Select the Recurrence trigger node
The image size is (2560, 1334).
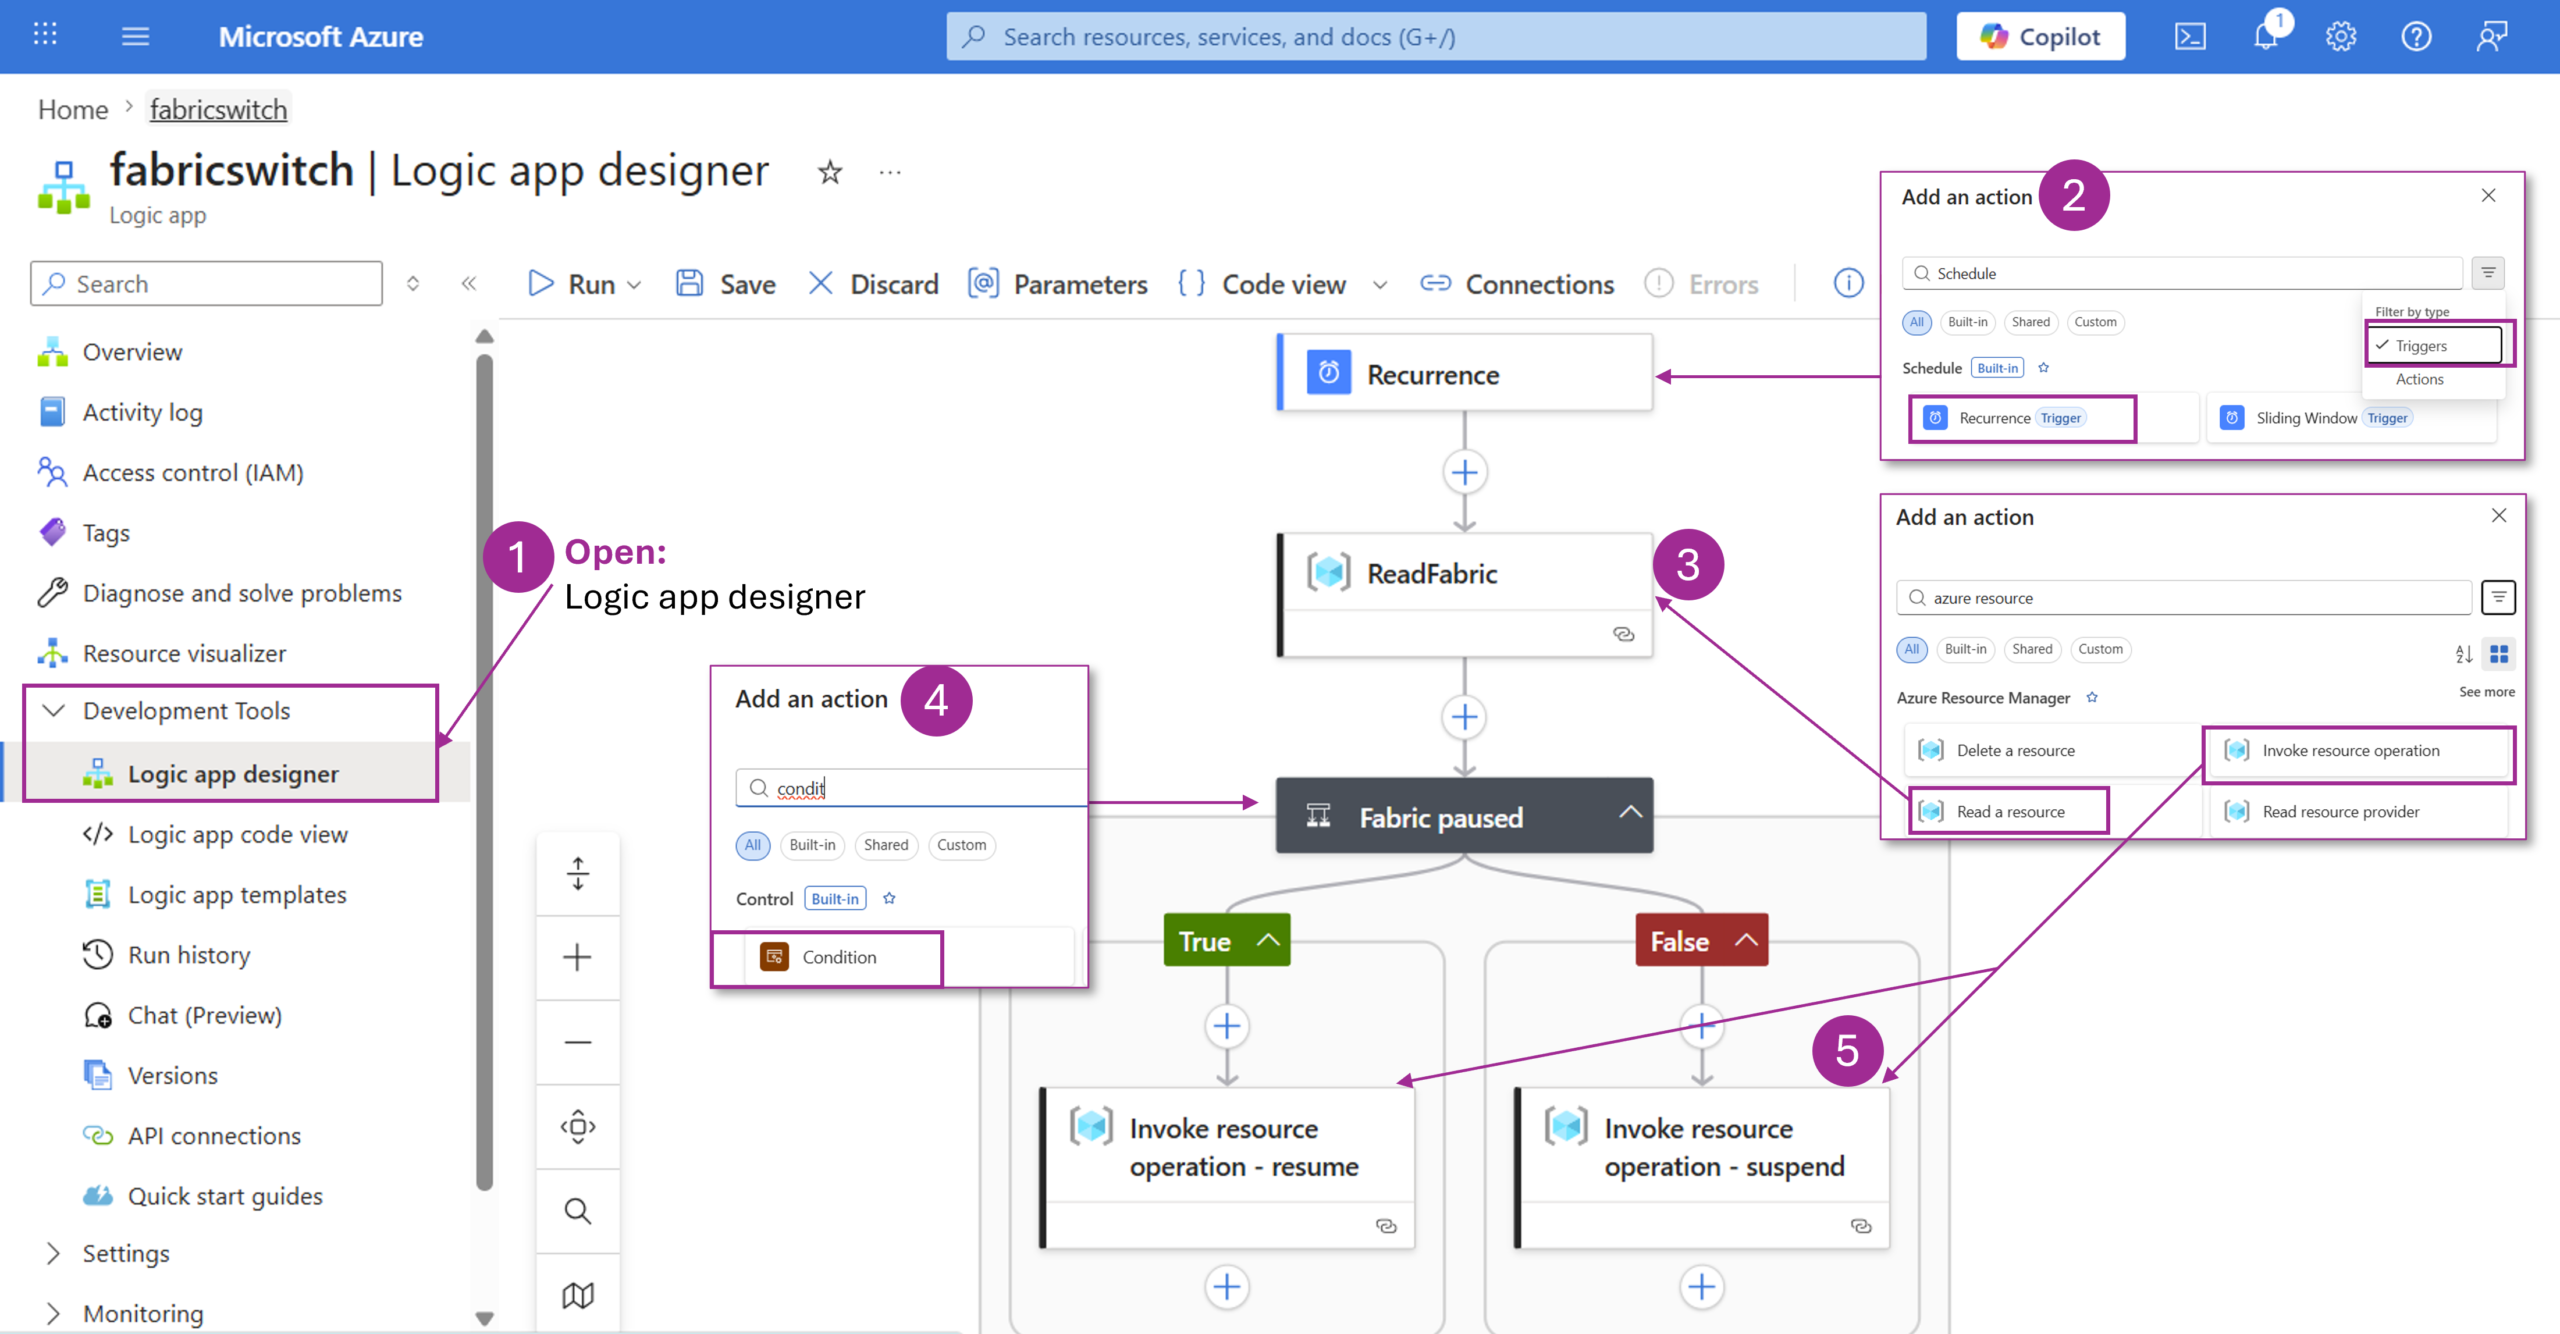click(x=1465, y=373)
